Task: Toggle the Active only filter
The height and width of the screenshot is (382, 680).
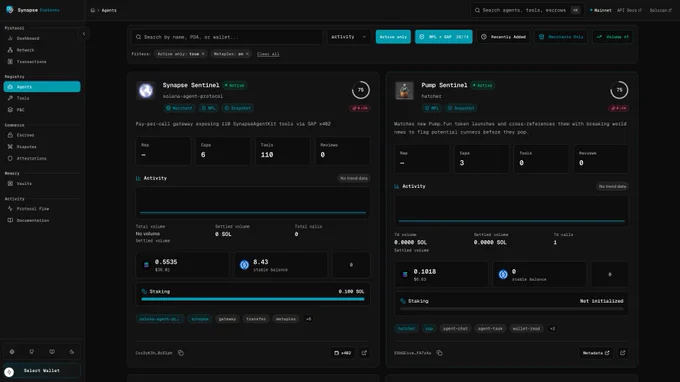Action: pyautogui.click(x=393, y=37)
